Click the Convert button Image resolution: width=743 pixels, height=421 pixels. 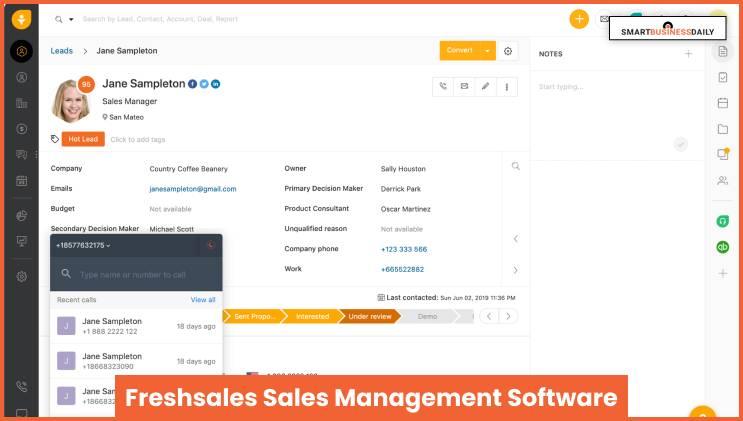coord(459,51)
